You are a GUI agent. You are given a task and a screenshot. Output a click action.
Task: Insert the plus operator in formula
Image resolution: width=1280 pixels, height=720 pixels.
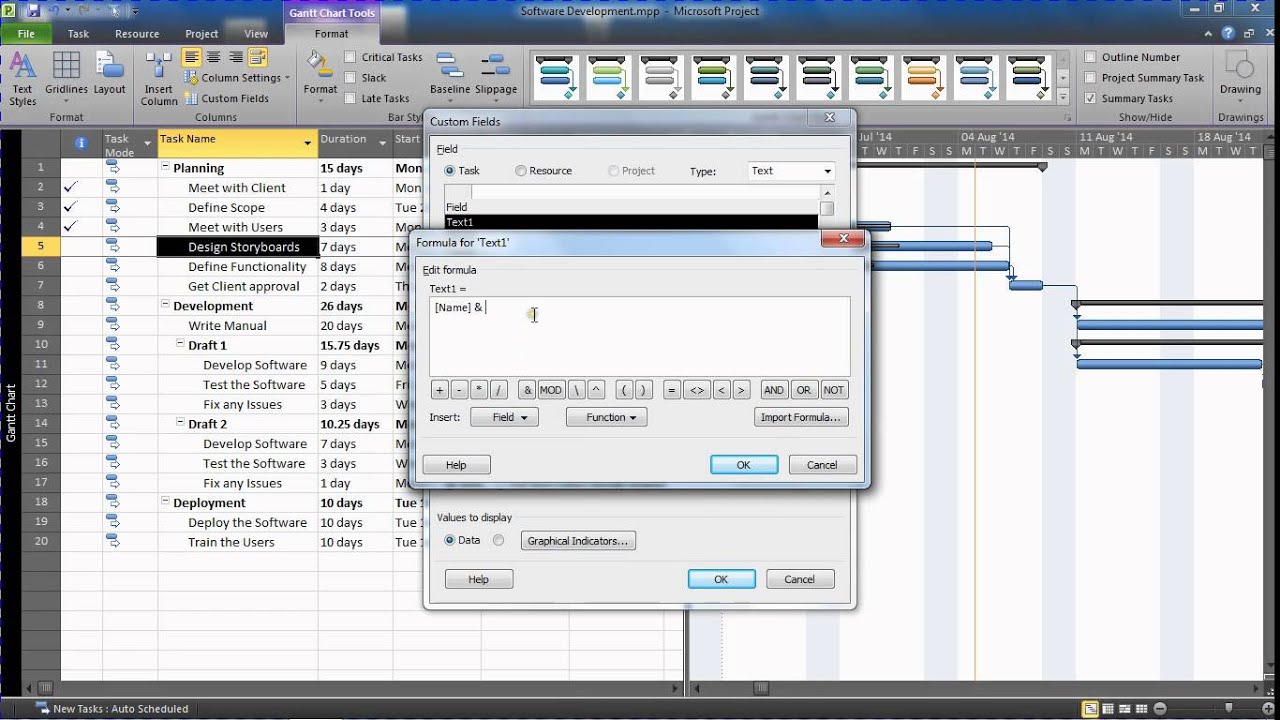[x=439, y=390]
